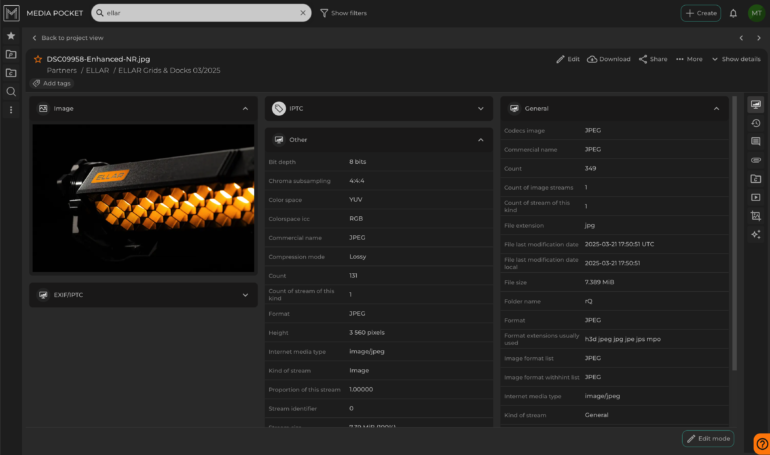Open the notifications bell
This screenshot has width=770, height=455.
(733, 13)
